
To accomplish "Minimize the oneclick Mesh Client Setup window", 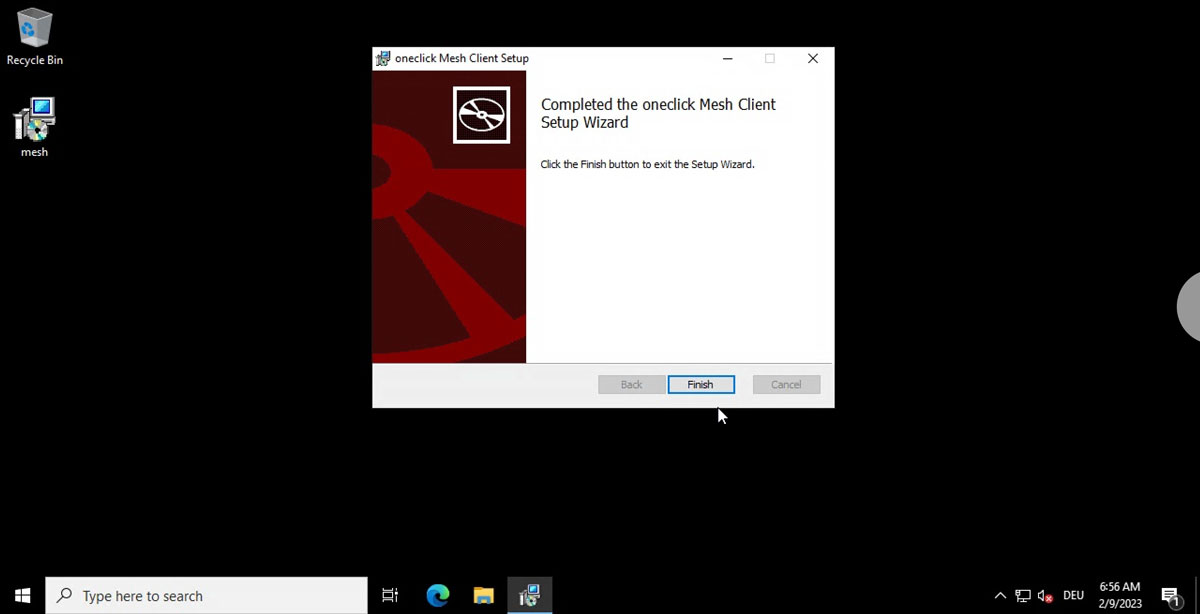I will coord(726,59).
